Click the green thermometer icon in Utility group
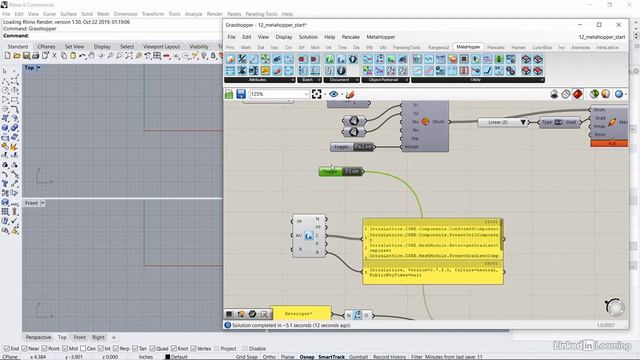Viewport: 640px width, 360px height. [499, 59]
